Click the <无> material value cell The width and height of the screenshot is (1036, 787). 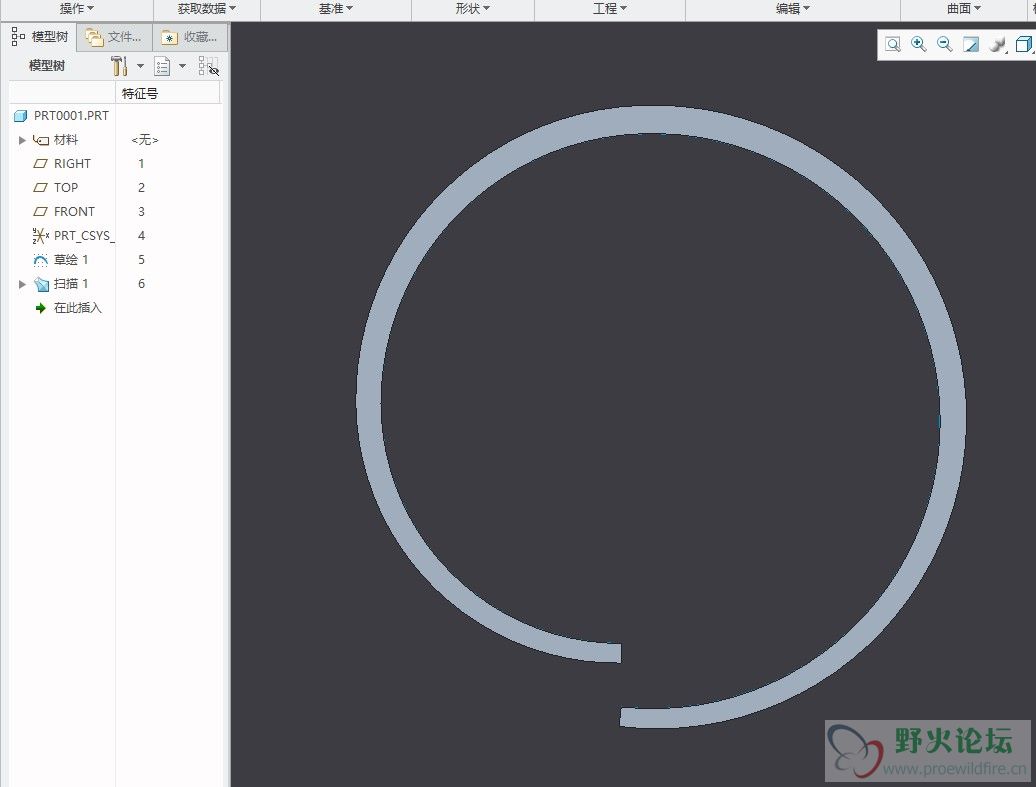point(145,140)
